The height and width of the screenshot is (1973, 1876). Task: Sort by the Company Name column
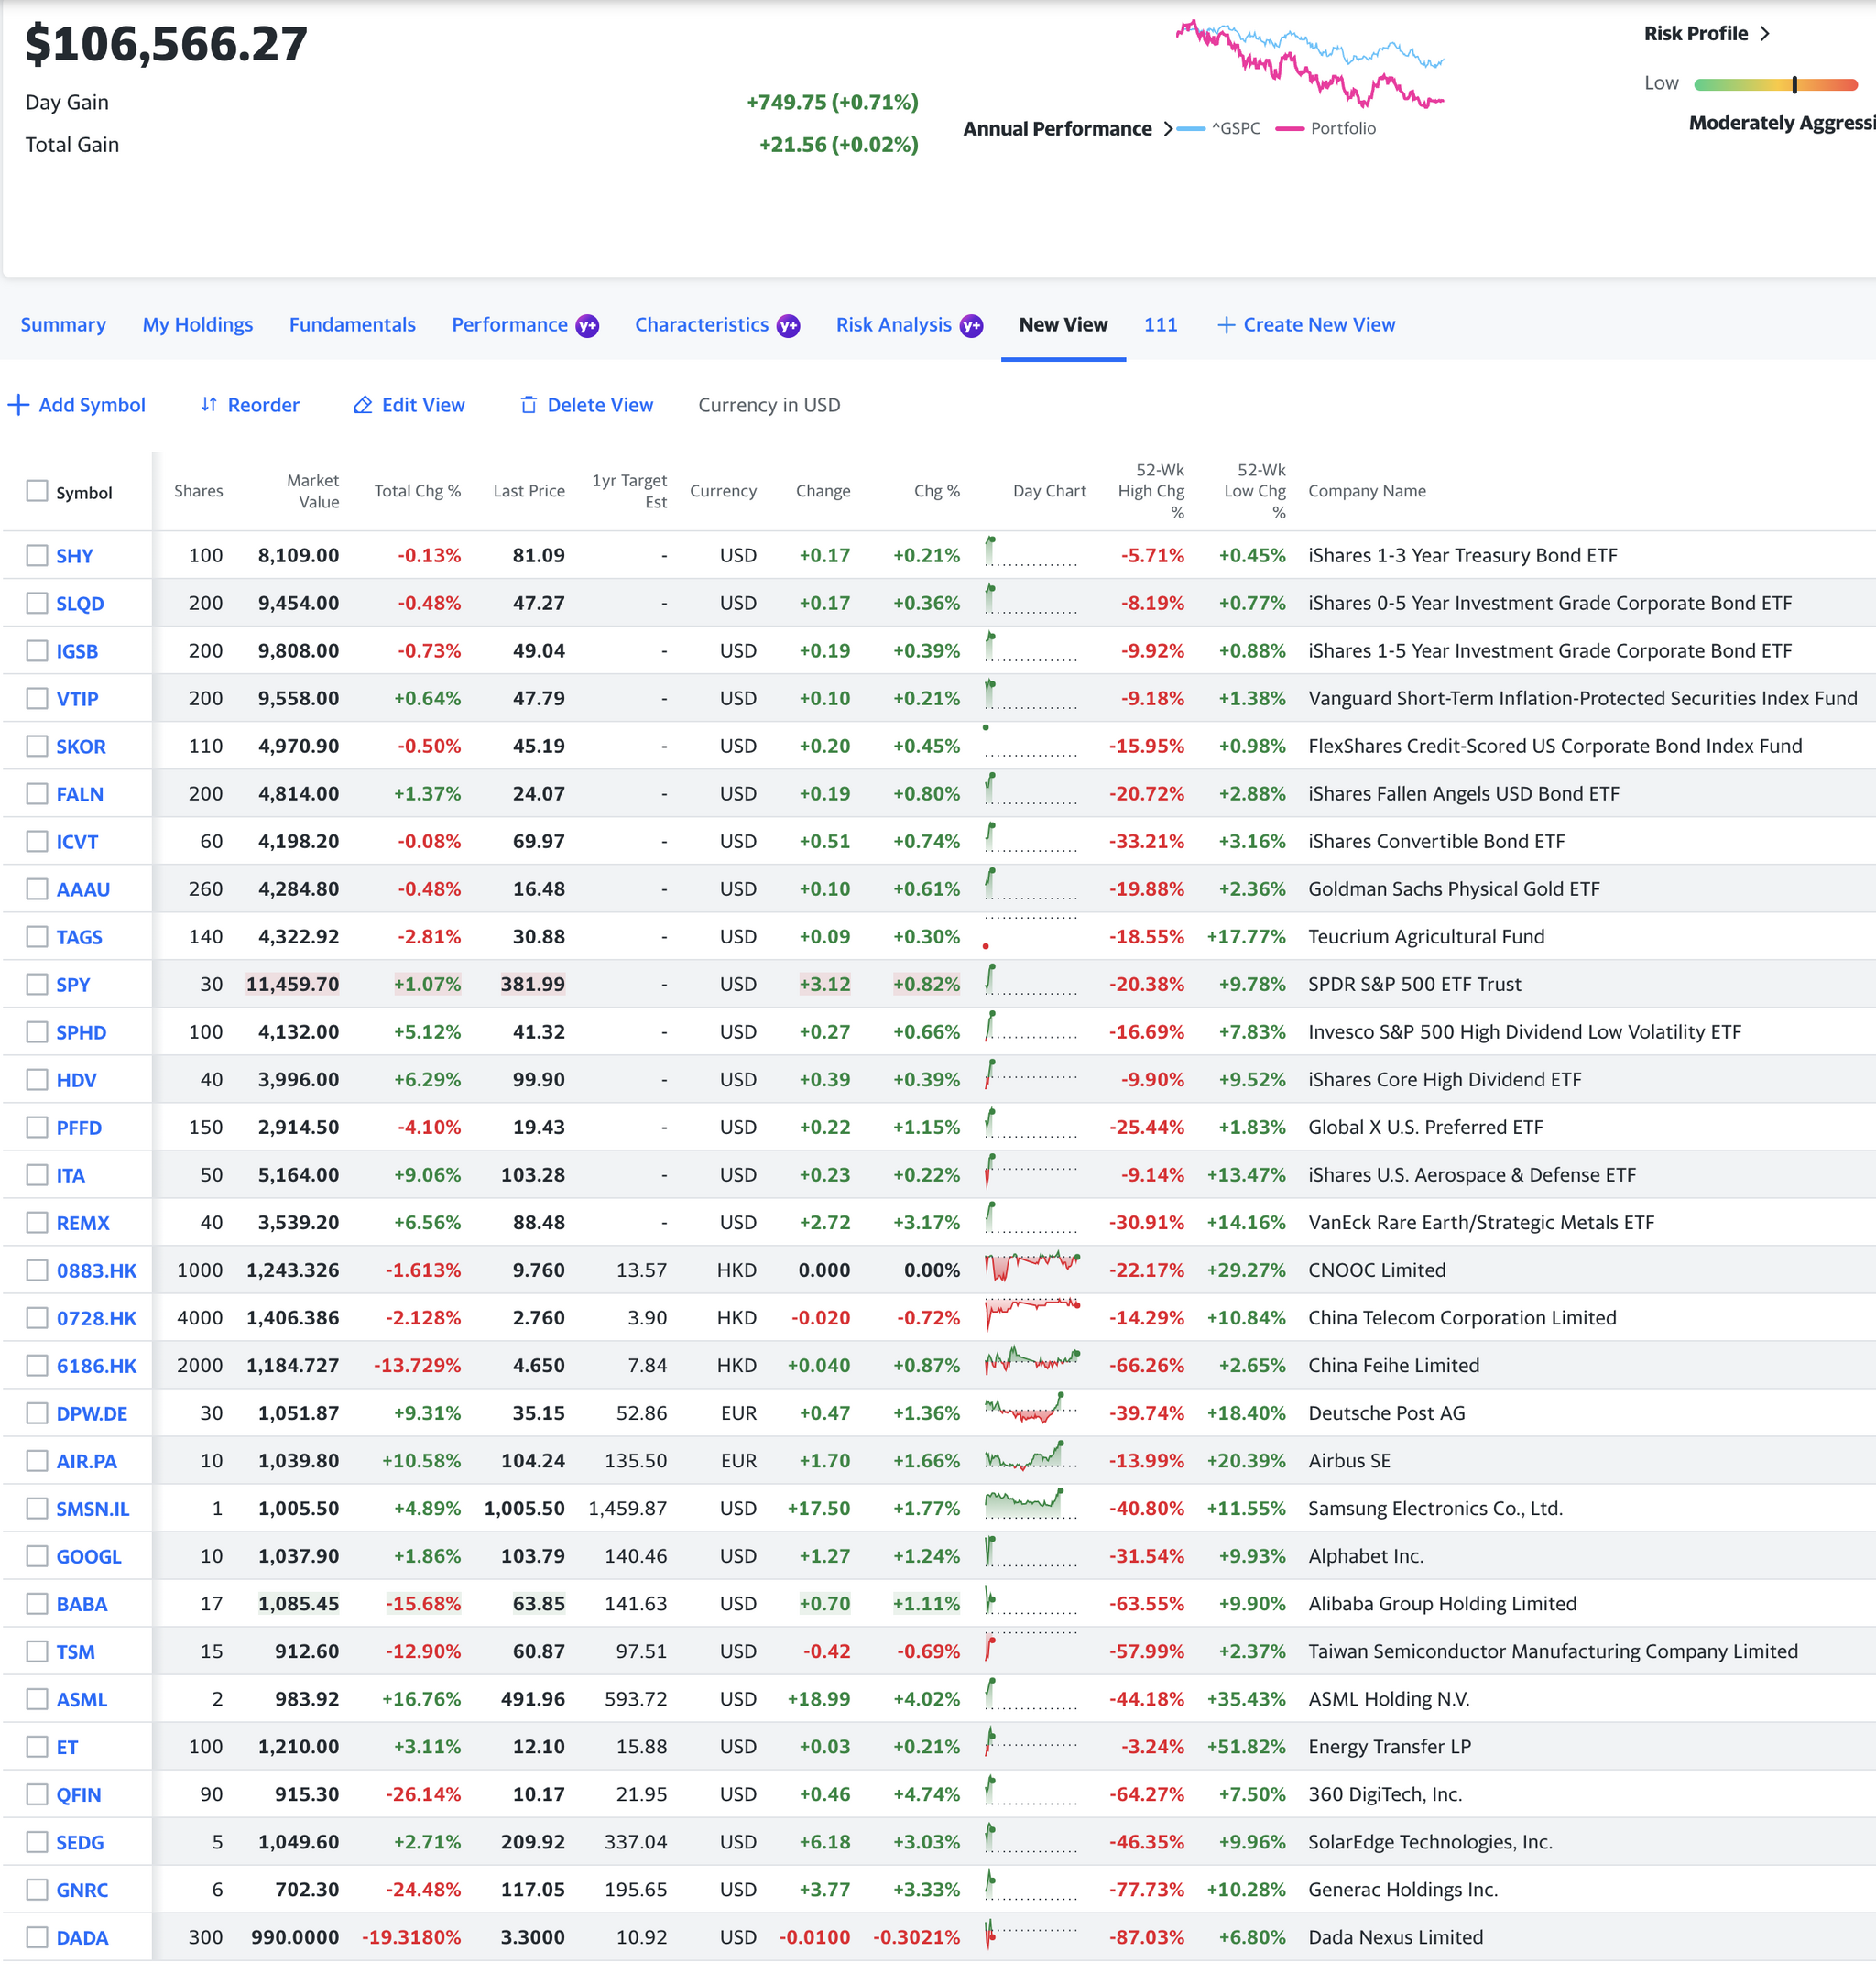(x=1367, y=491)
